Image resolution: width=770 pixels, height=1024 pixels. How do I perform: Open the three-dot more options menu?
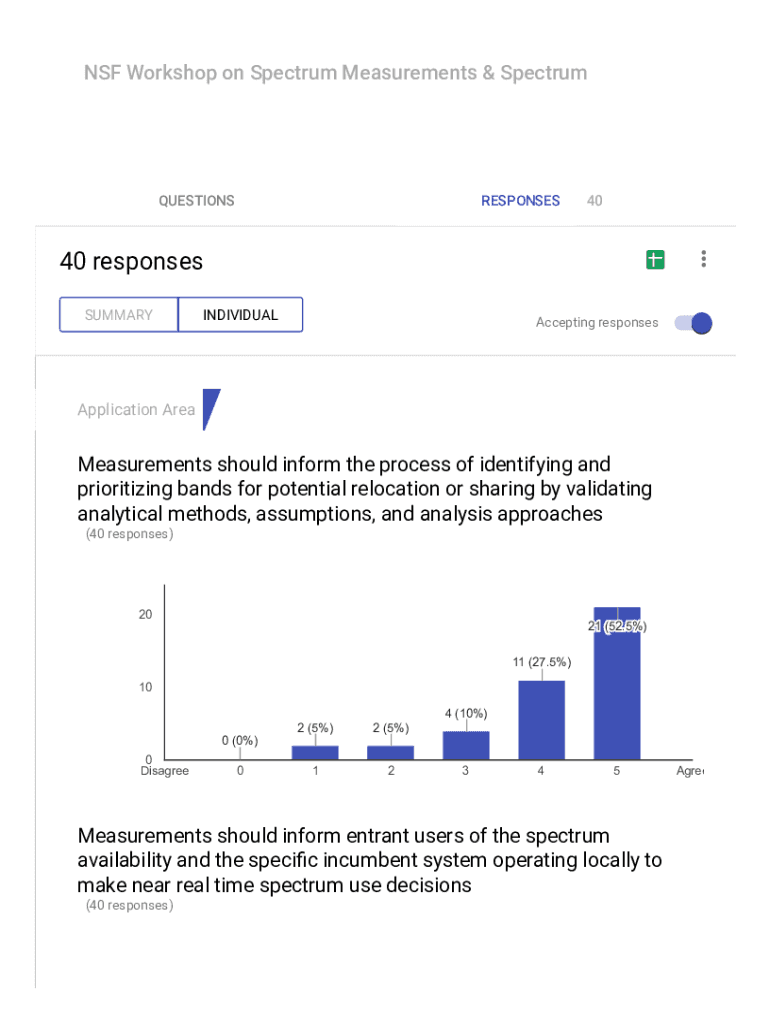click(704, 259)
